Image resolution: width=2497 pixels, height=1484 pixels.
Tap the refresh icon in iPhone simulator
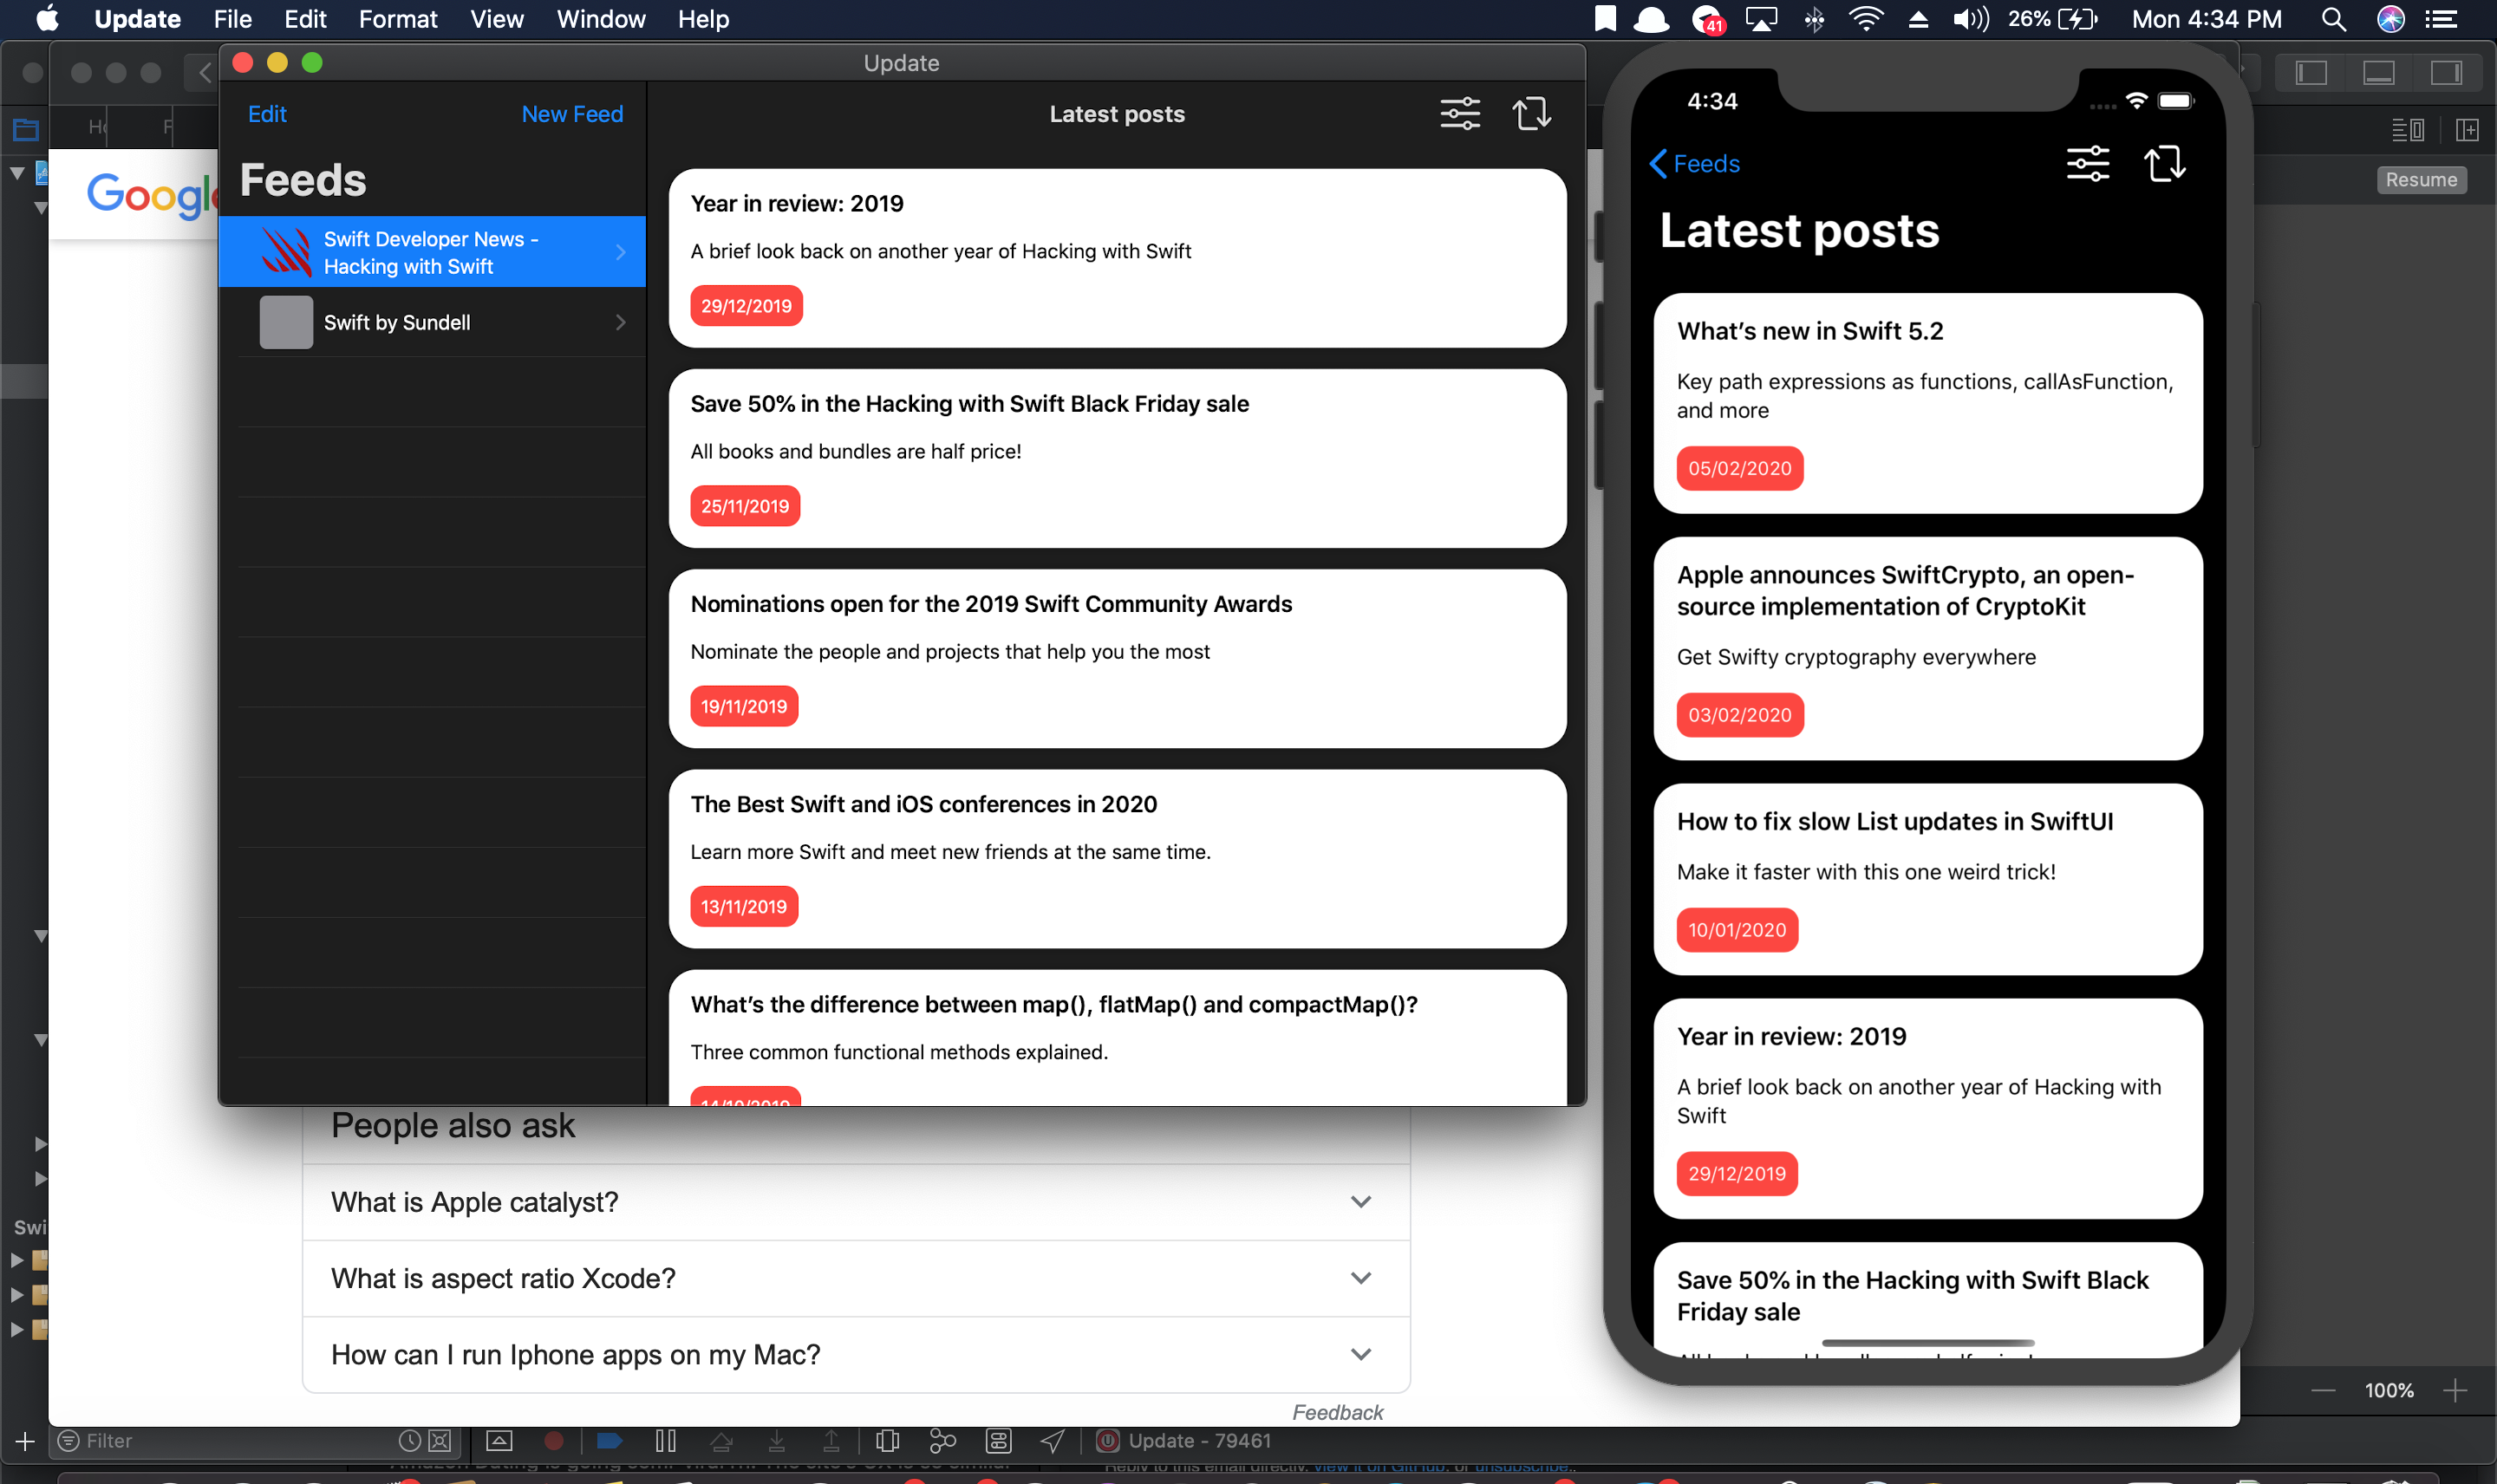[x=2164, y=163]
